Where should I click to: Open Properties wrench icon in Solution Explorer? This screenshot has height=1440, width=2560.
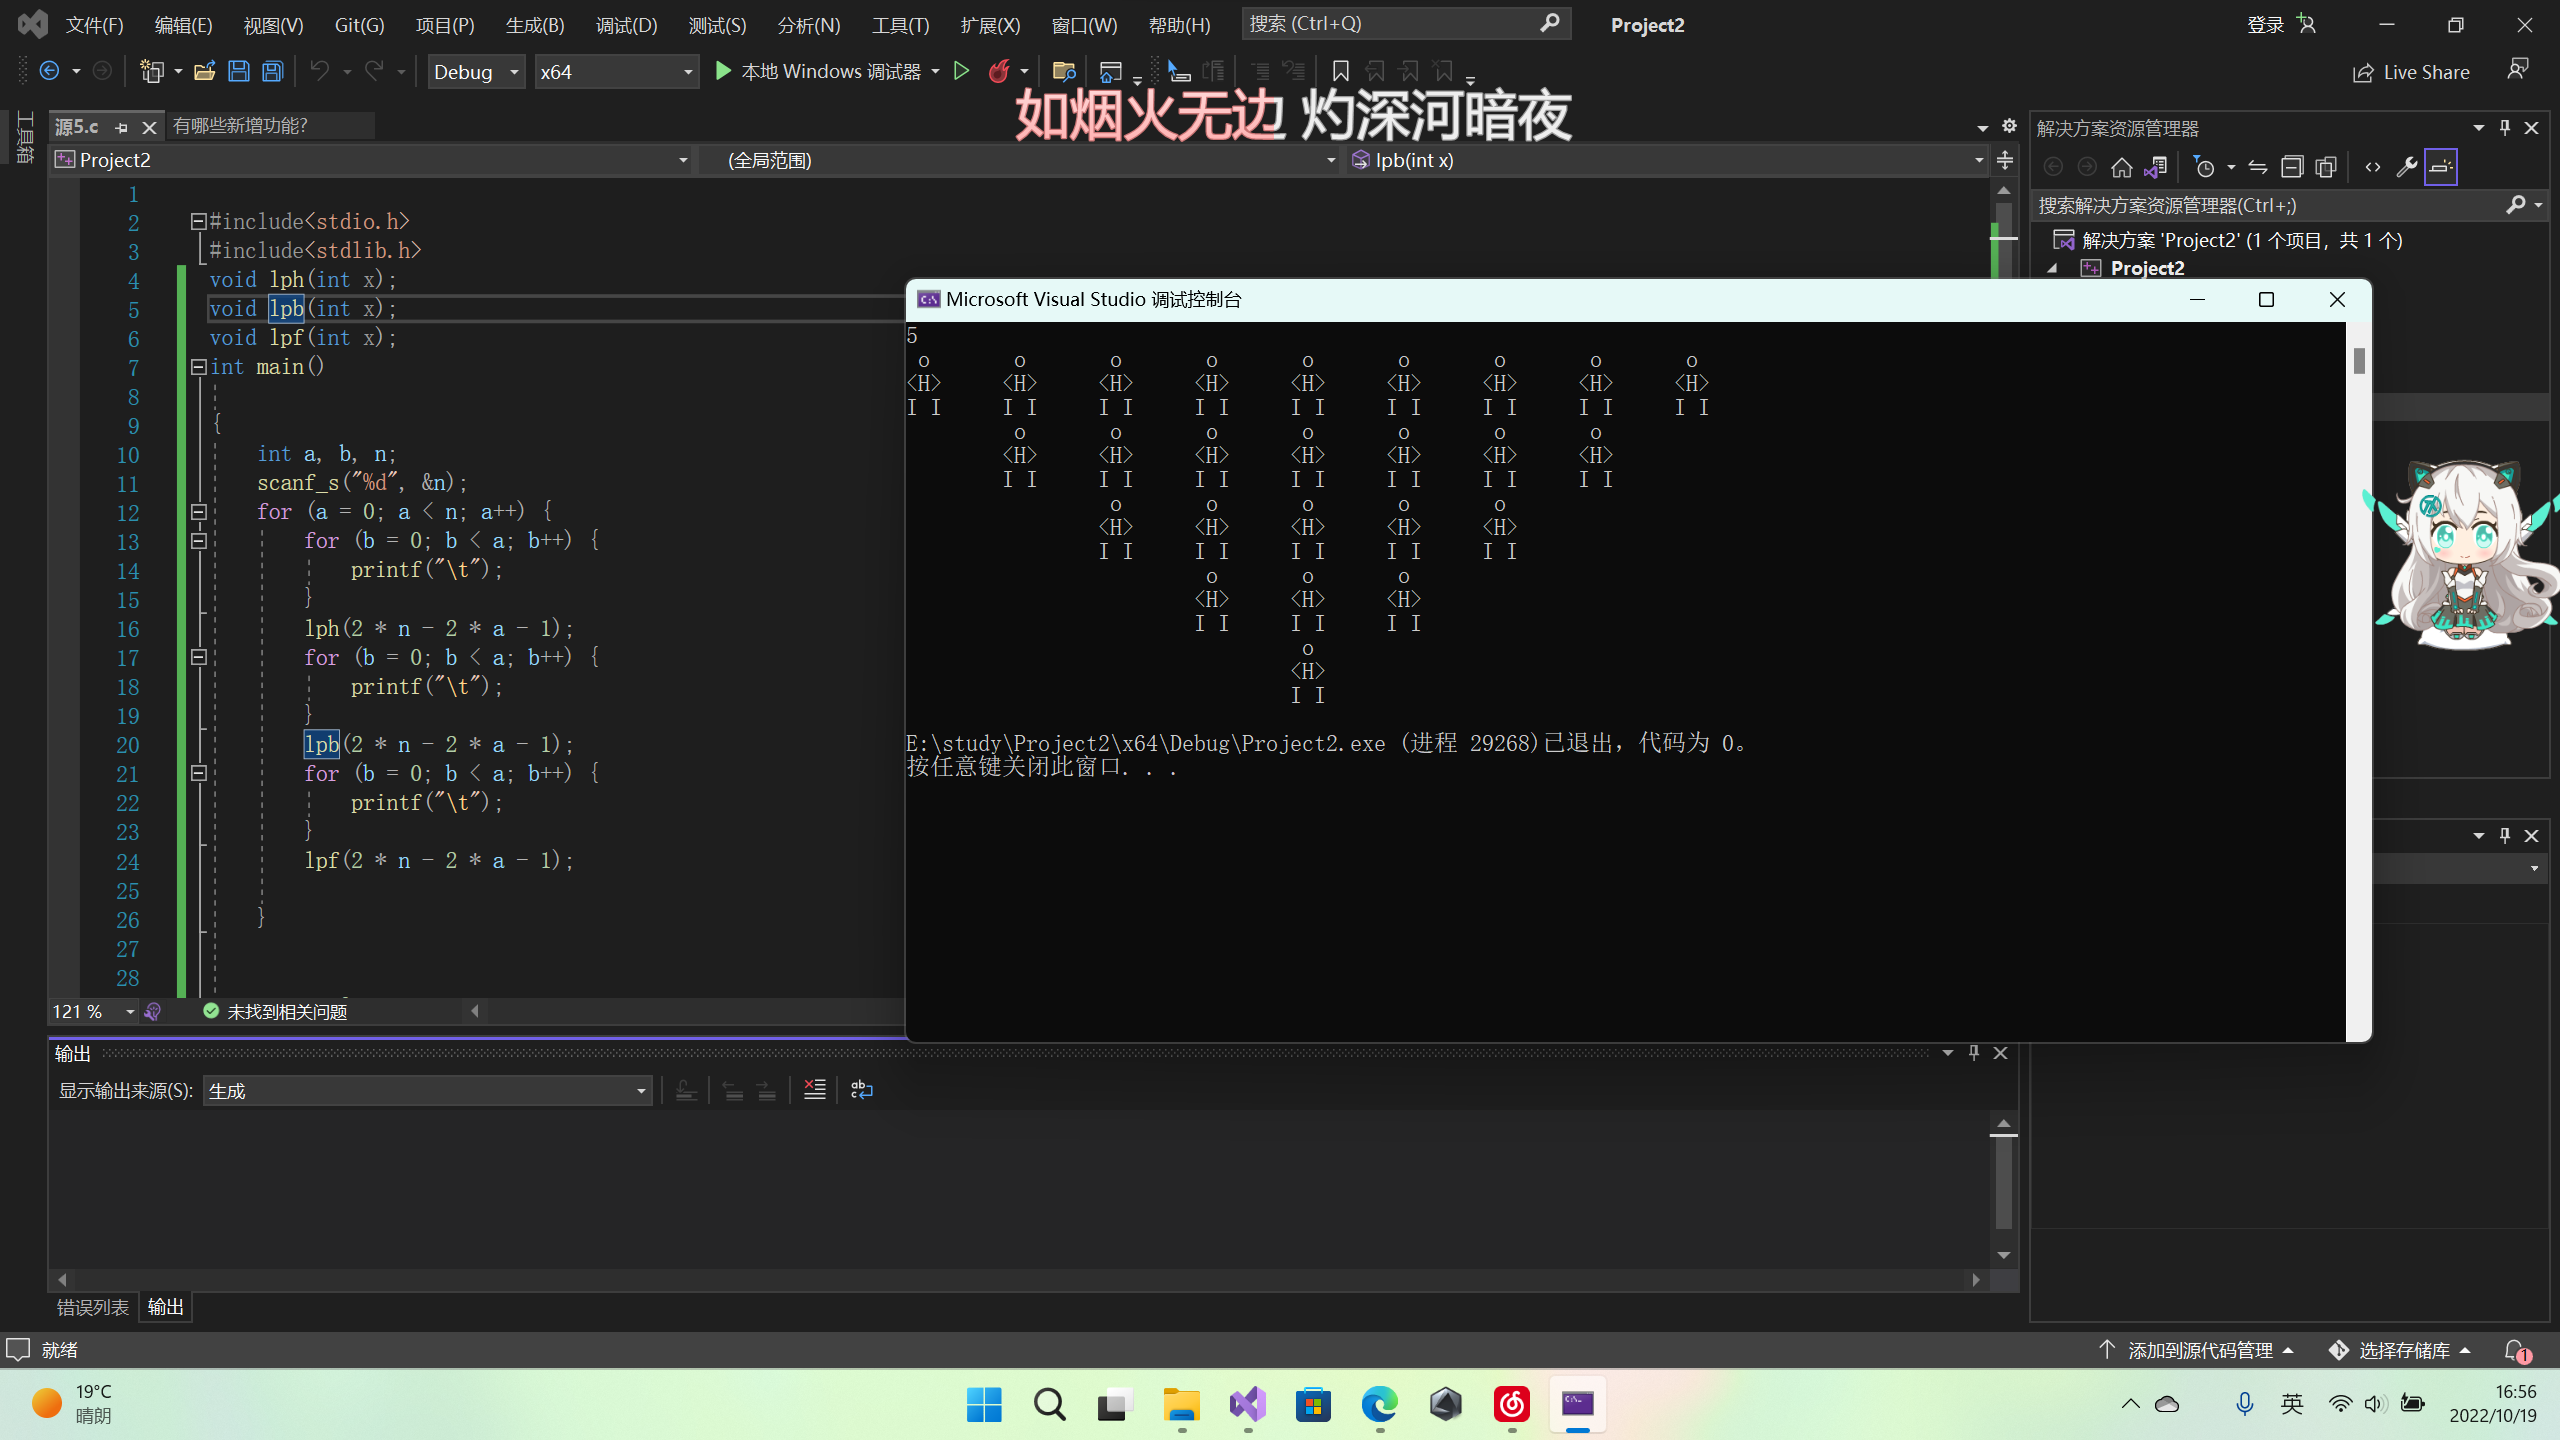pyautogui.click(x=2406, y=167)
